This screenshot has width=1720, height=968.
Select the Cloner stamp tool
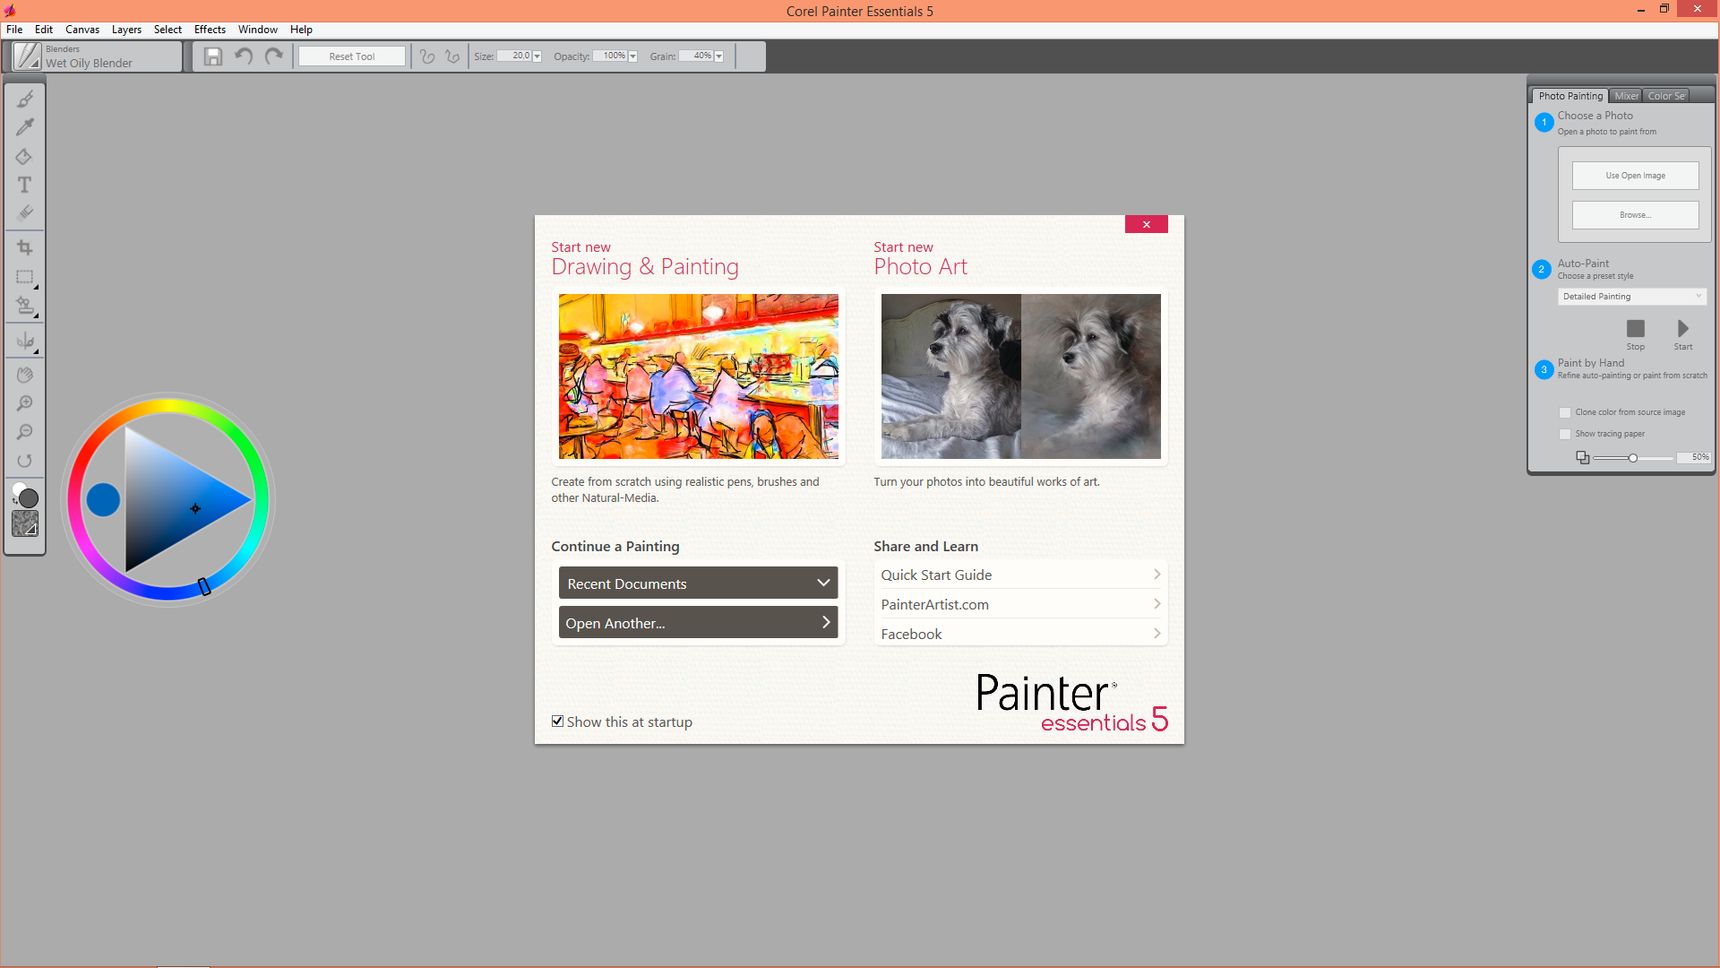pyautogui.click(x=25, y=306)
